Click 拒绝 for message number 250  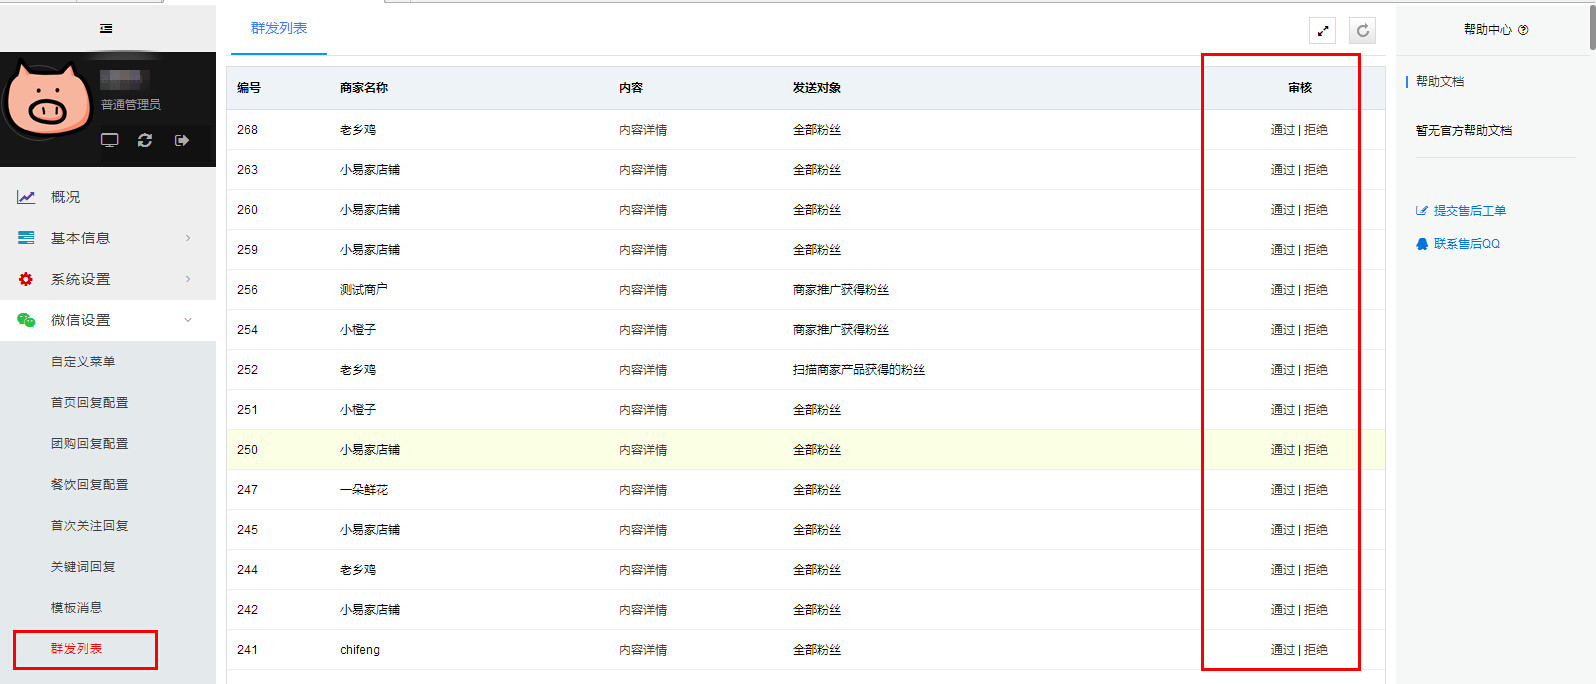(1316, 450)
